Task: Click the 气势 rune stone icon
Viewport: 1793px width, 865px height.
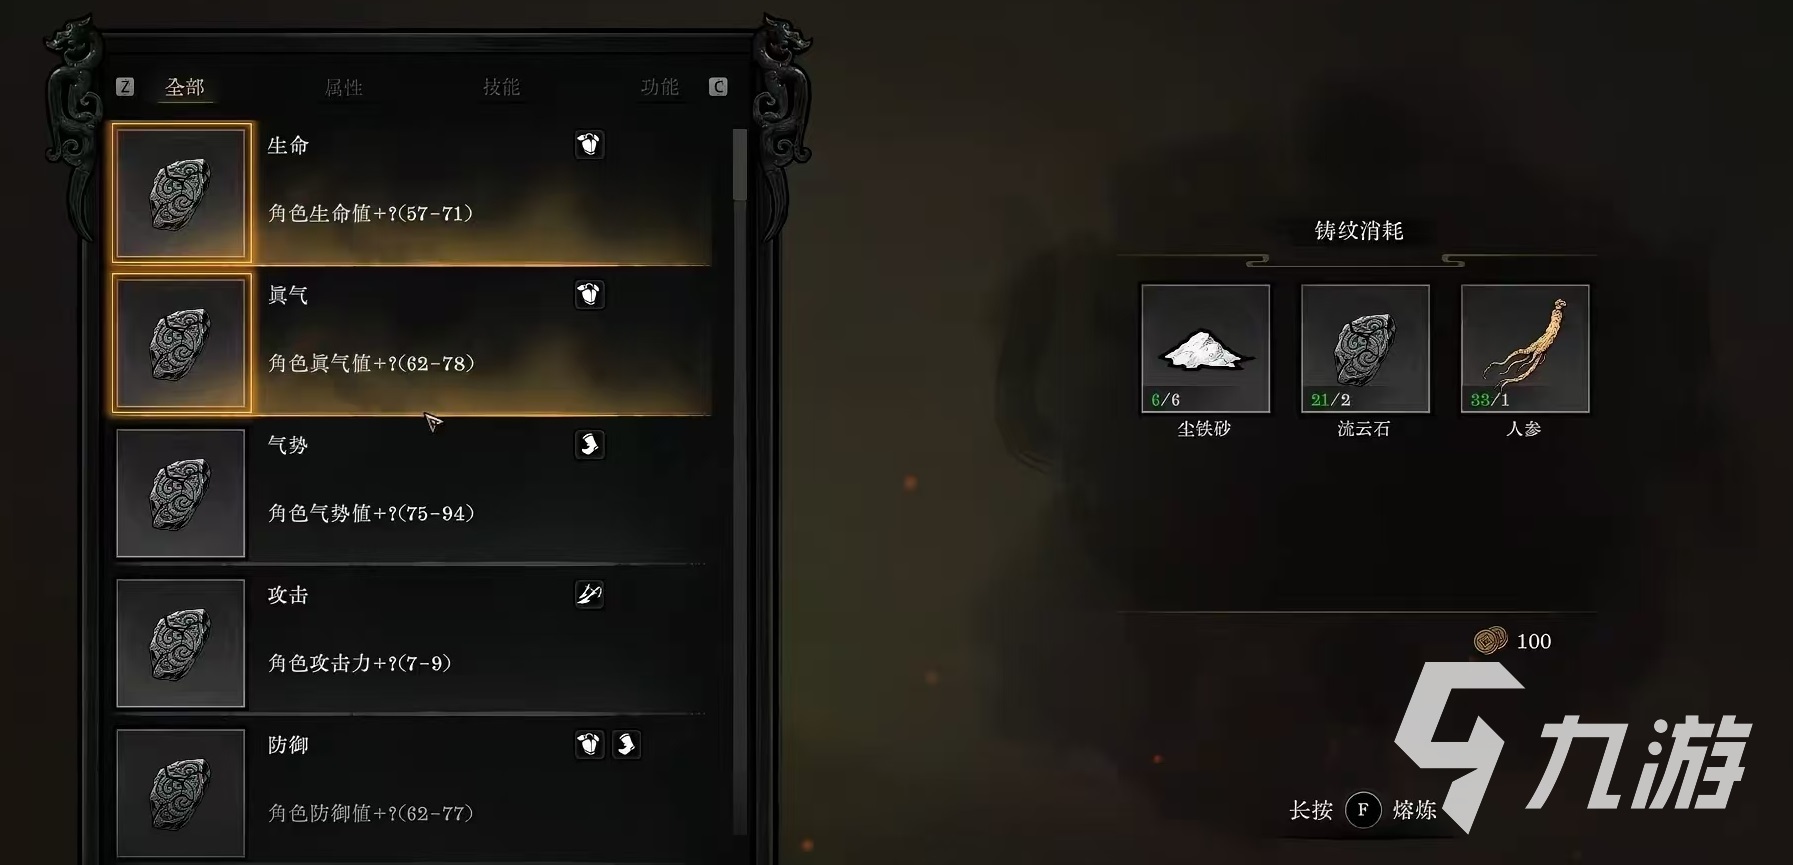Action: (x=181, y=493)
